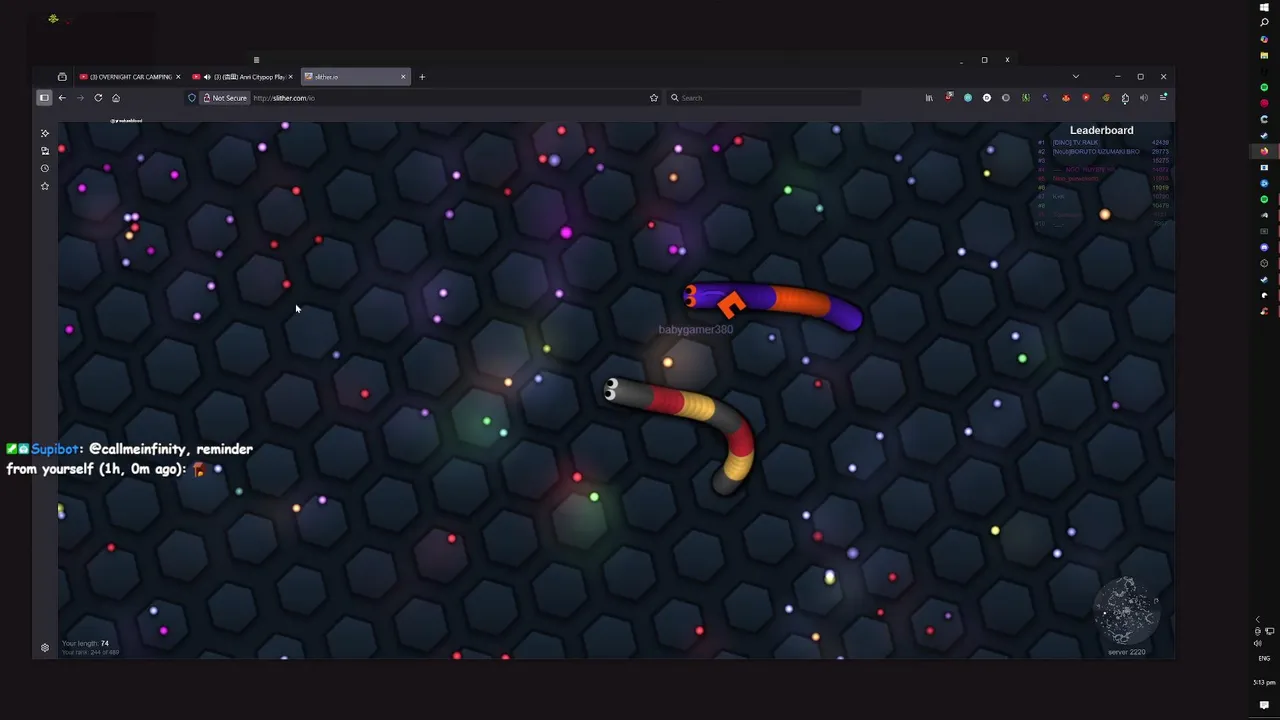The height and width of the screenshot is (720, 1280).
Task: Go back in browser history
Action: point(62,98)
